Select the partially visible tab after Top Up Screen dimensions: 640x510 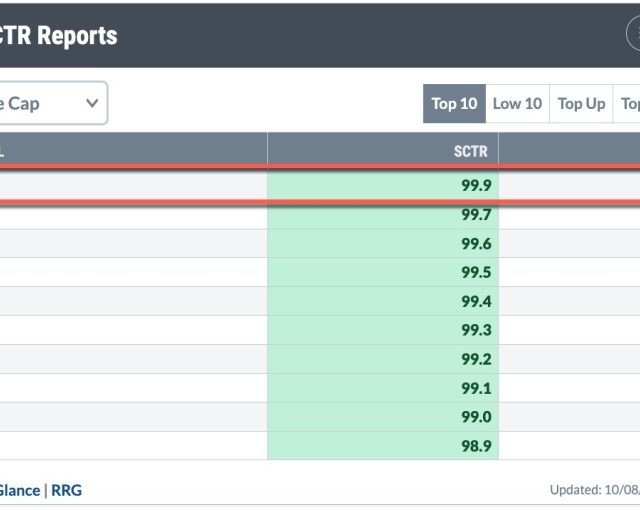click(627, 104)
